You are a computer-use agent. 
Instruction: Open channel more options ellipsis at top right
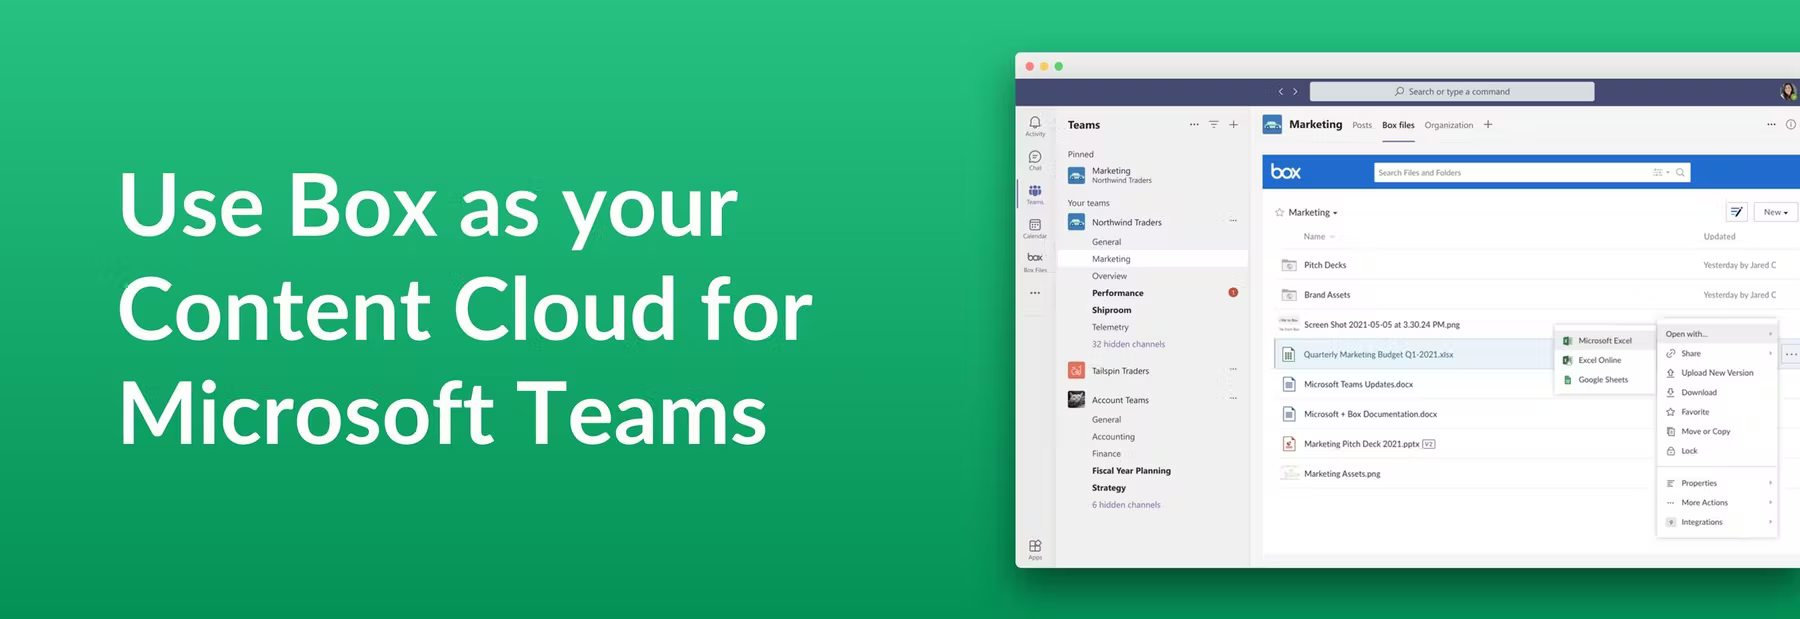[x=1771, y=125]
